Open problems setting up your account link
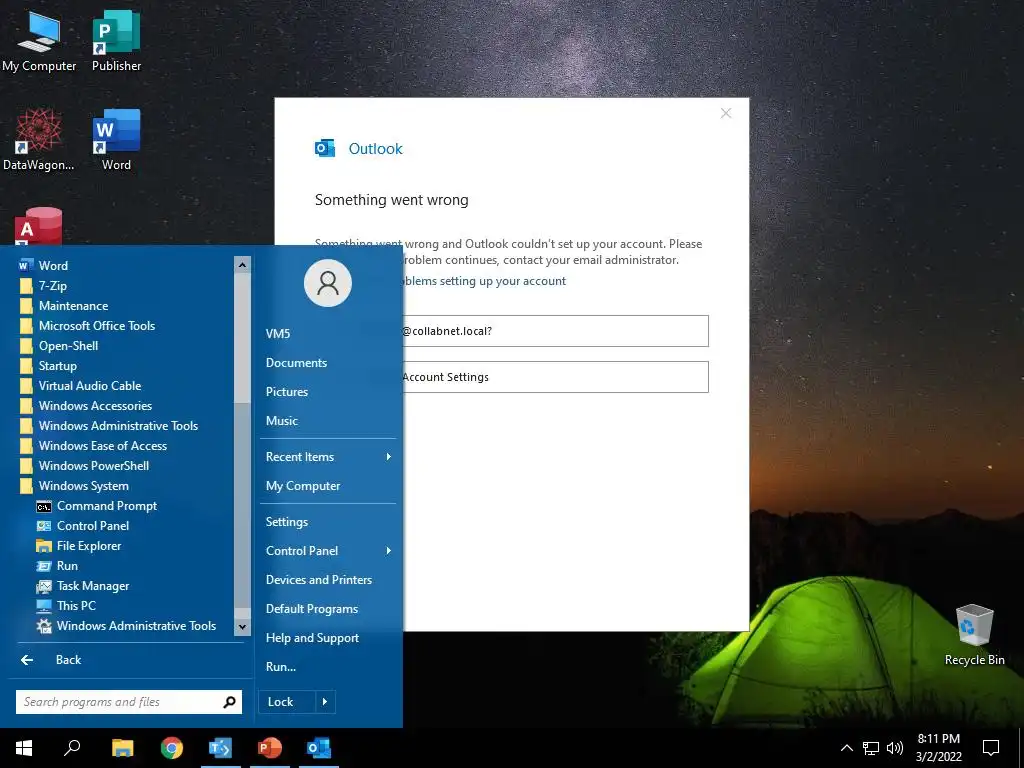 tap(484, 281)
